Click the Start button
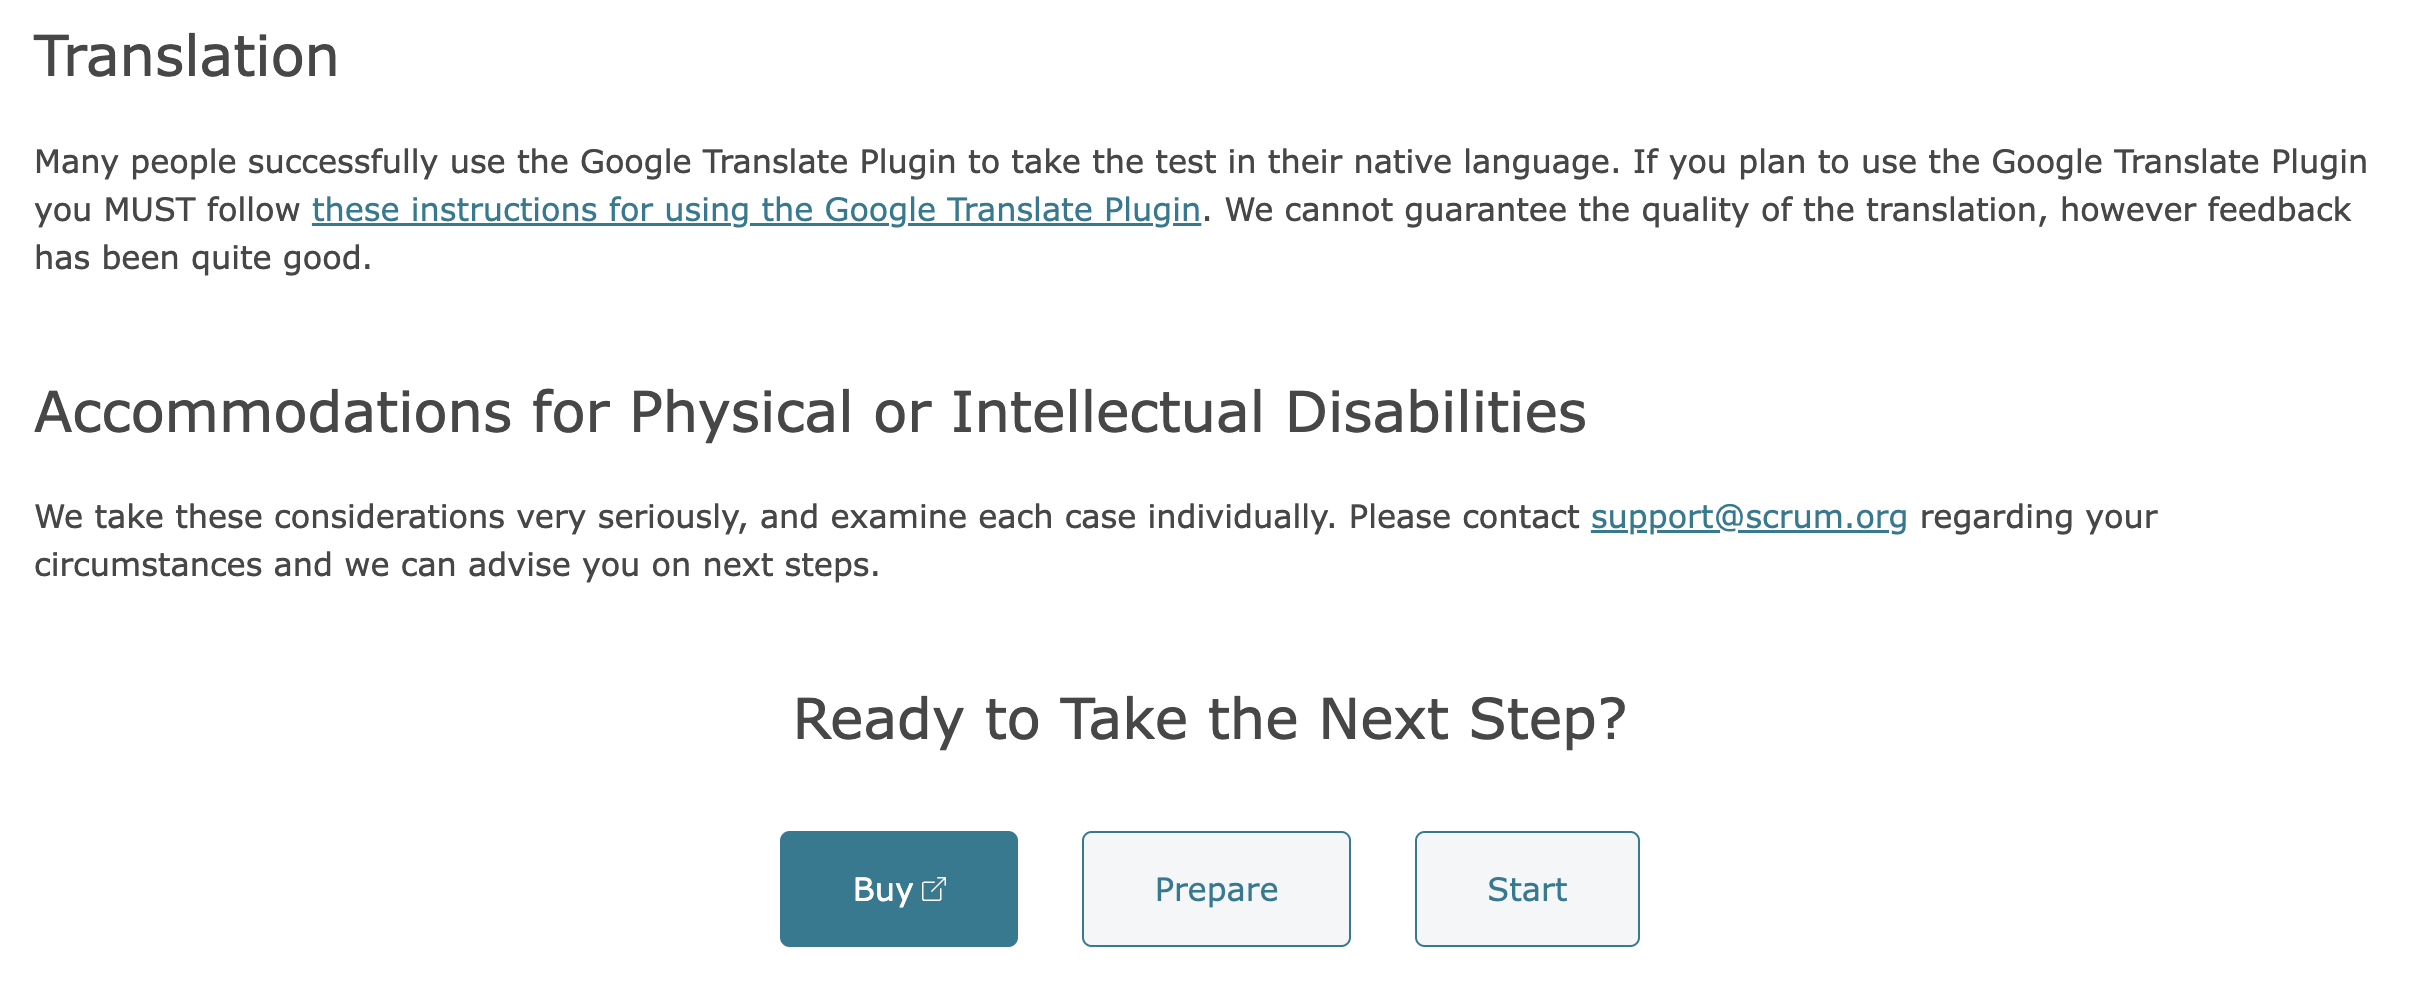This screenshot has height=1006, width=2420. click(x=1526, y=889)
